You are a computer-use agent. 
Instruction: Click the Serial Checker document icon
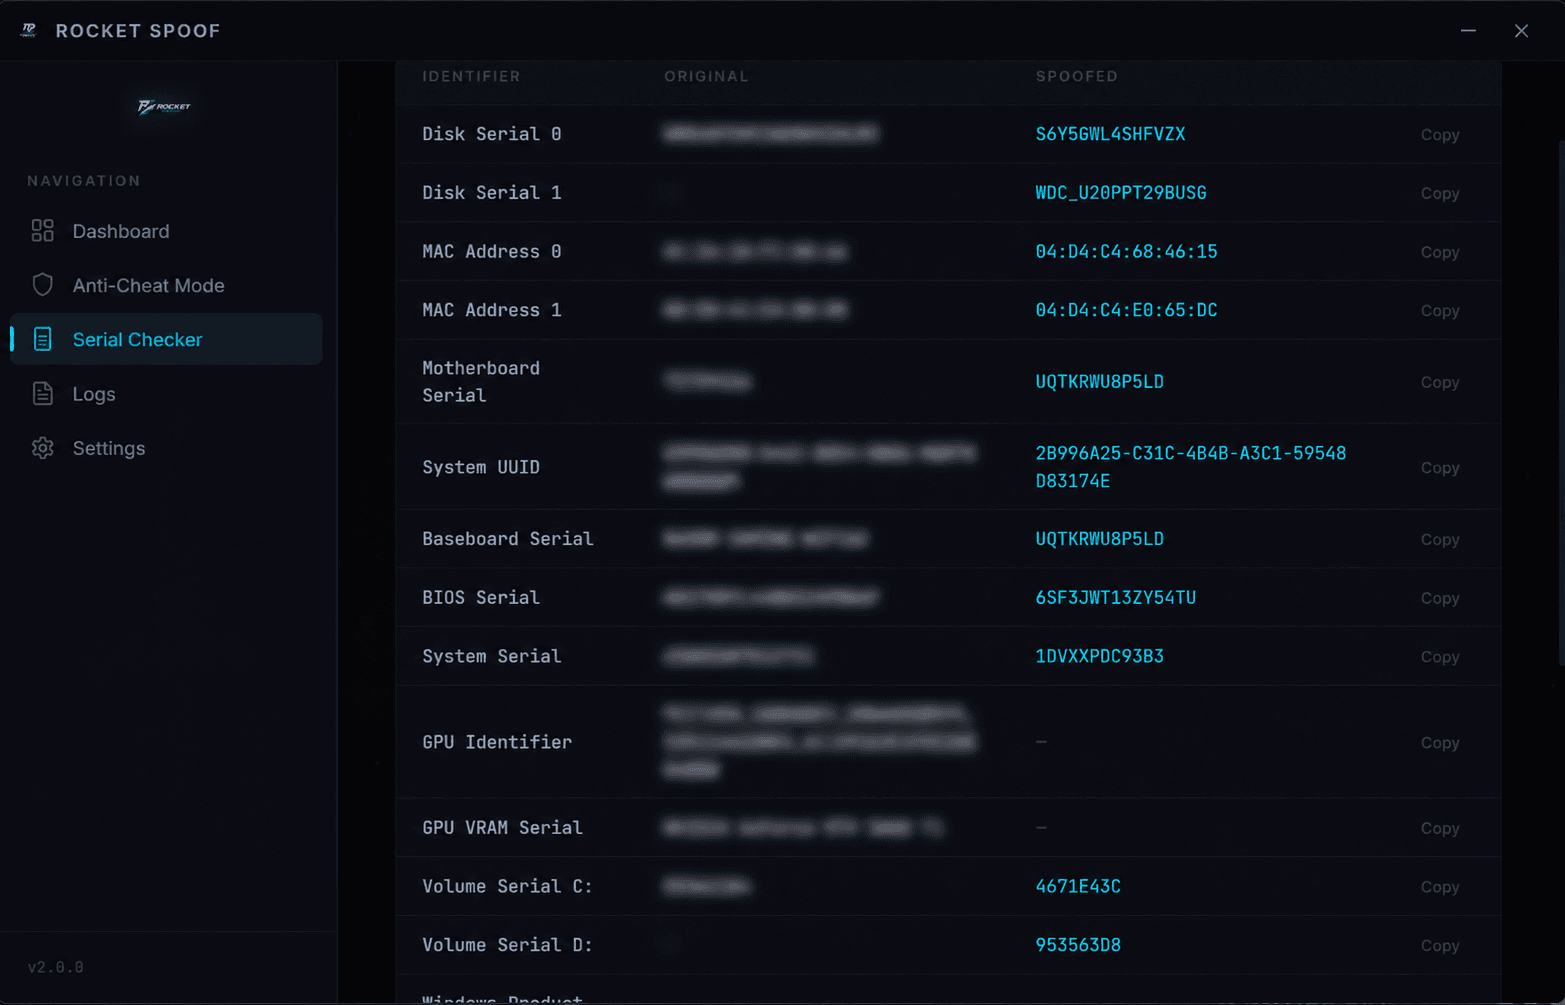click(42, 339)
